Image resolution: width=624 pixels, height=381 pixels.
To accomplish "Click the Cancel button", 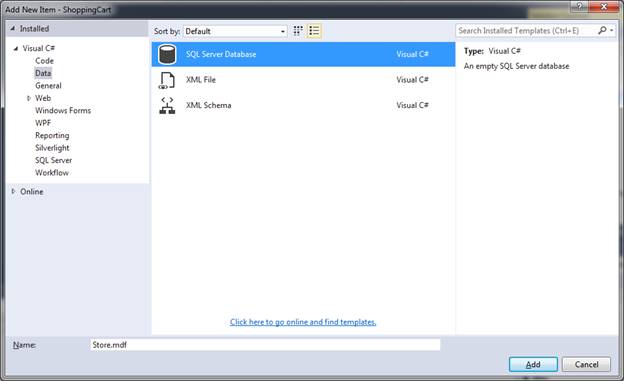I will tap(586, 364).
